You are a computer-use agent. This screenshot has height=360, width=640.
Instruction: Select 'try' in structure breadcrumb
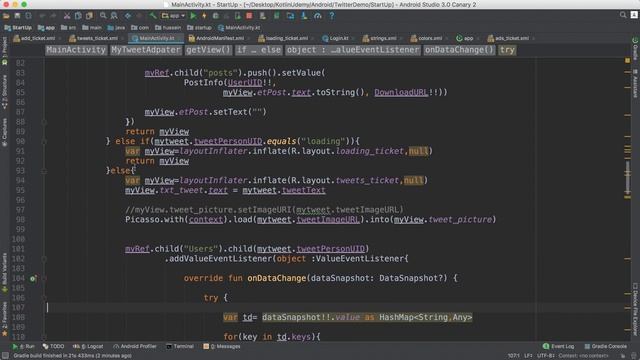[507, 50]
